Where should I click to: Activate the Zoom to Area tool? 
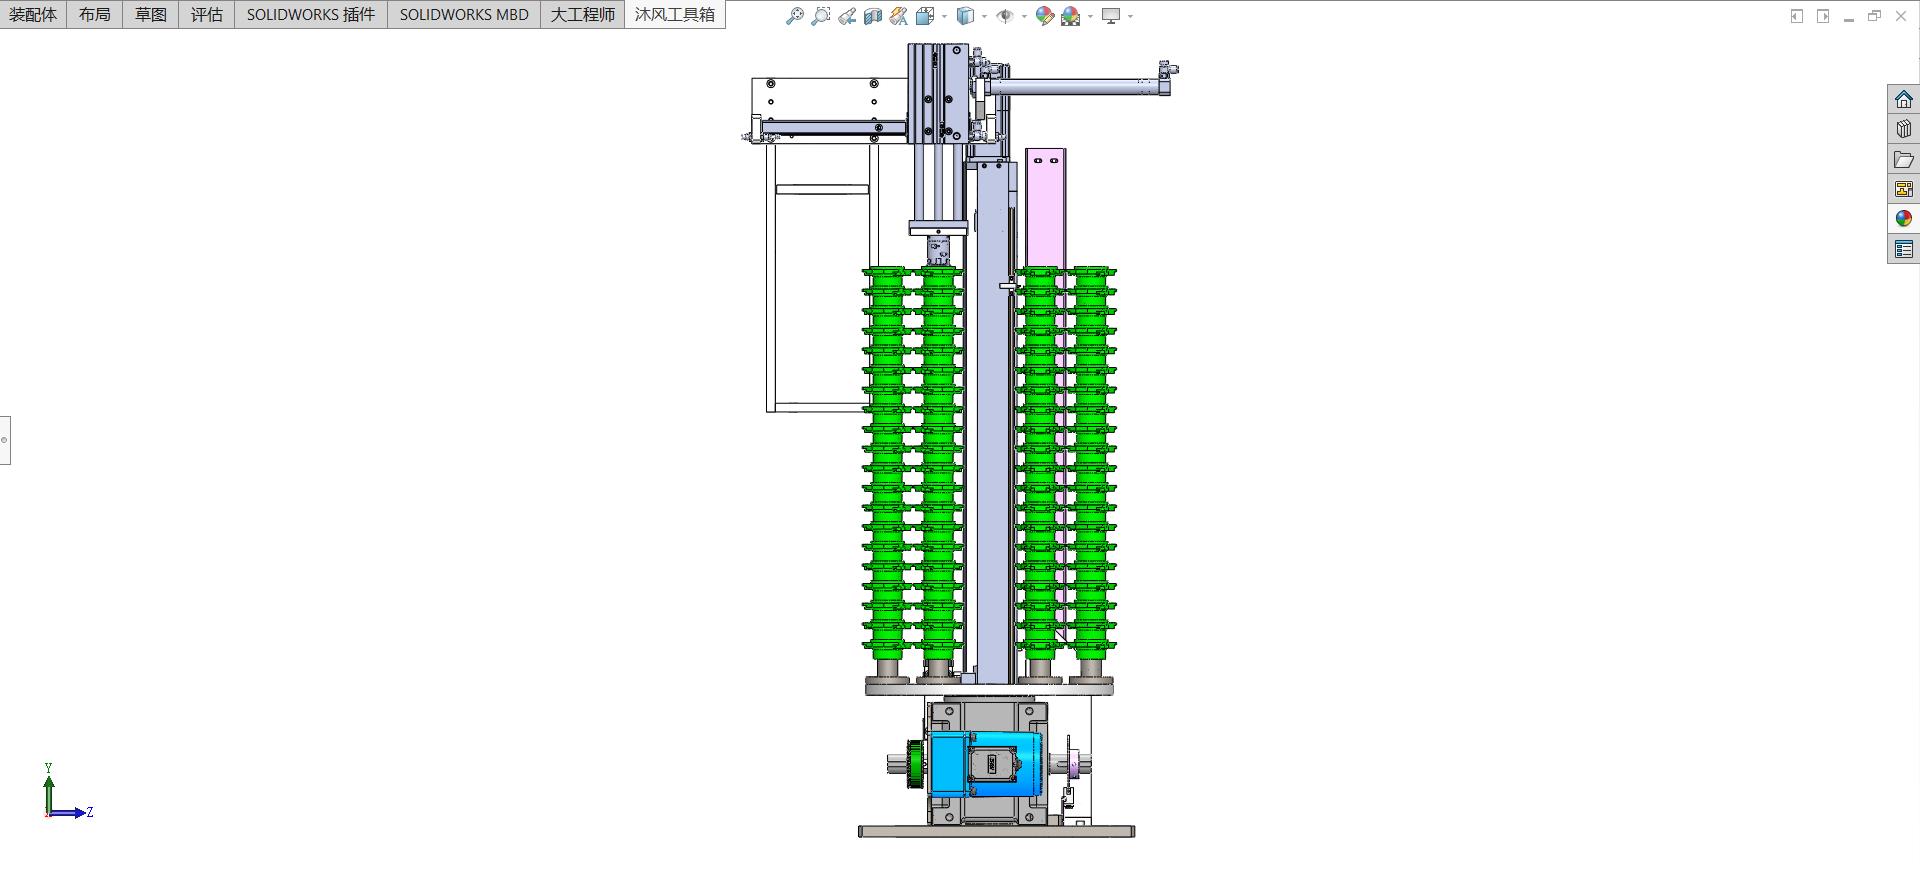pyautogui.click(x=821, y=16)
